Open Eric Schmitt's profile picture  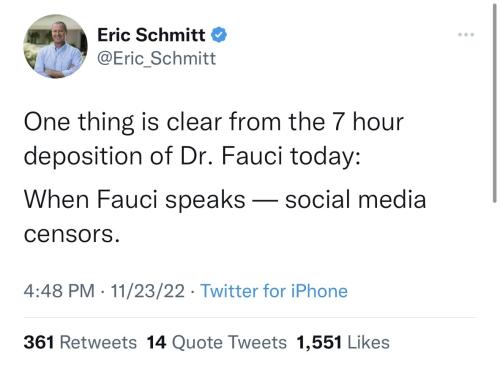tap(55, 47)
